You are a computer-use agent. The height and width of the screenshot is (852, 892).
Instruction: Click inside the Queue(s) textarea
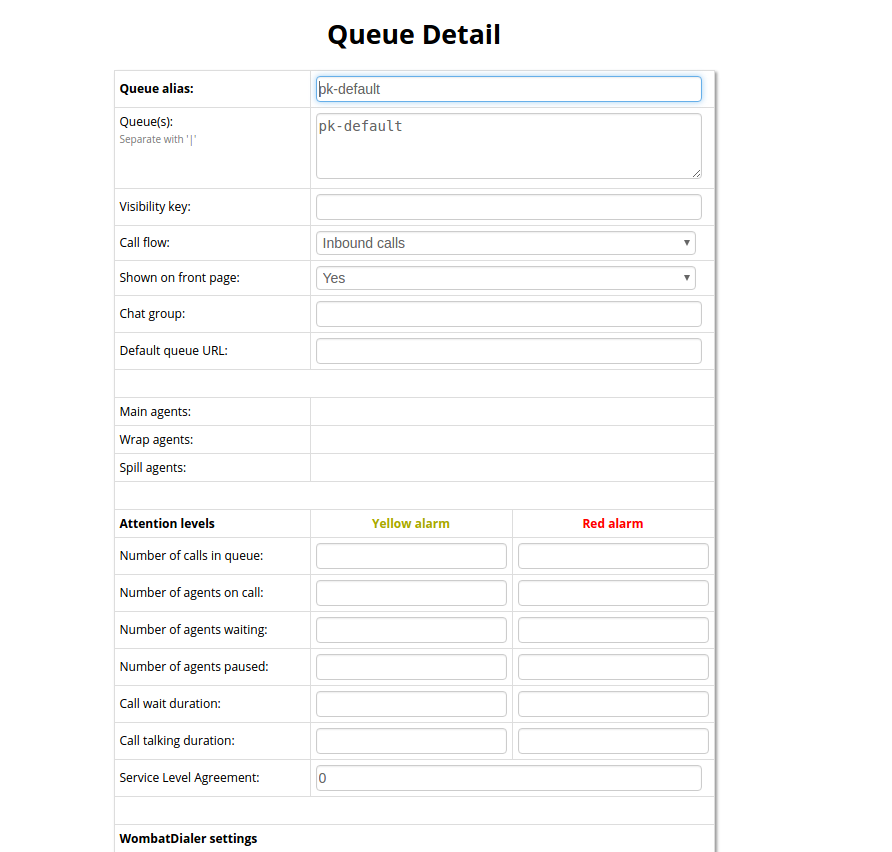(x=508, y=145)
